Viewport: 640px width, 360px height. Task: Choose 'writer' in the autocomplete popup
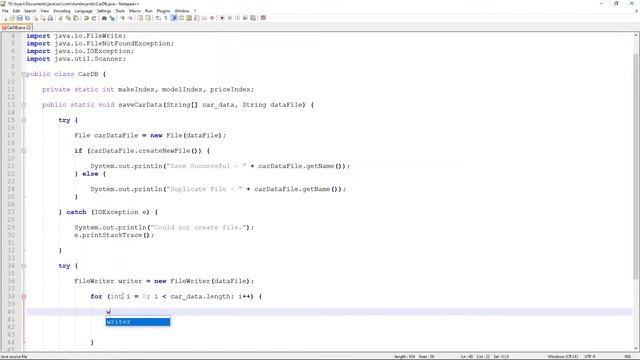(138, 322)
